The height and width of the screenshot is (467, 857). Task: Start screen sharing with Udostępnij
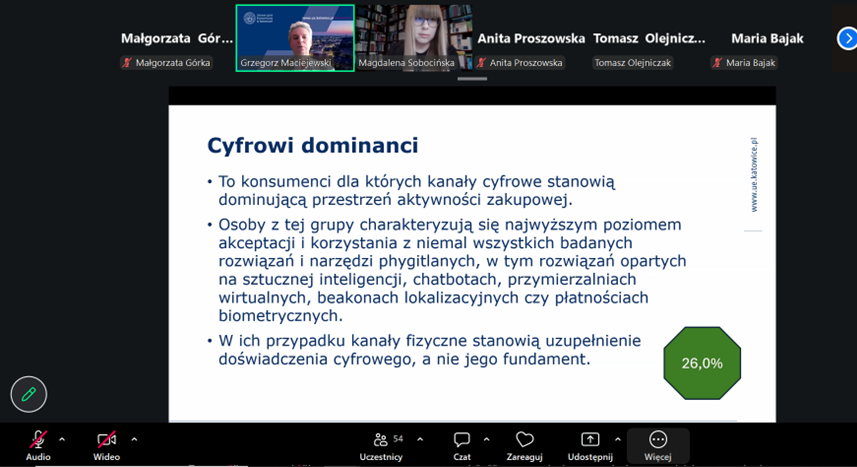click(590, 442)
